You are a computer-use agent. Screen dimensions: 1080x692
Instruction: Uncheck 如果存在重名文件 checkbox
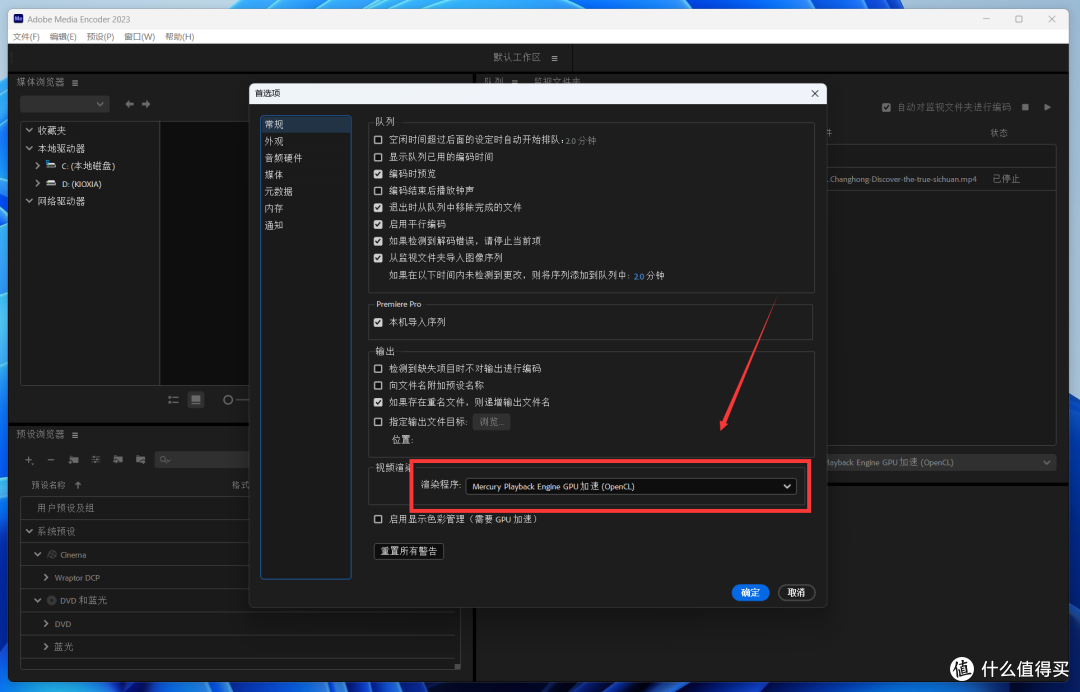378,402
